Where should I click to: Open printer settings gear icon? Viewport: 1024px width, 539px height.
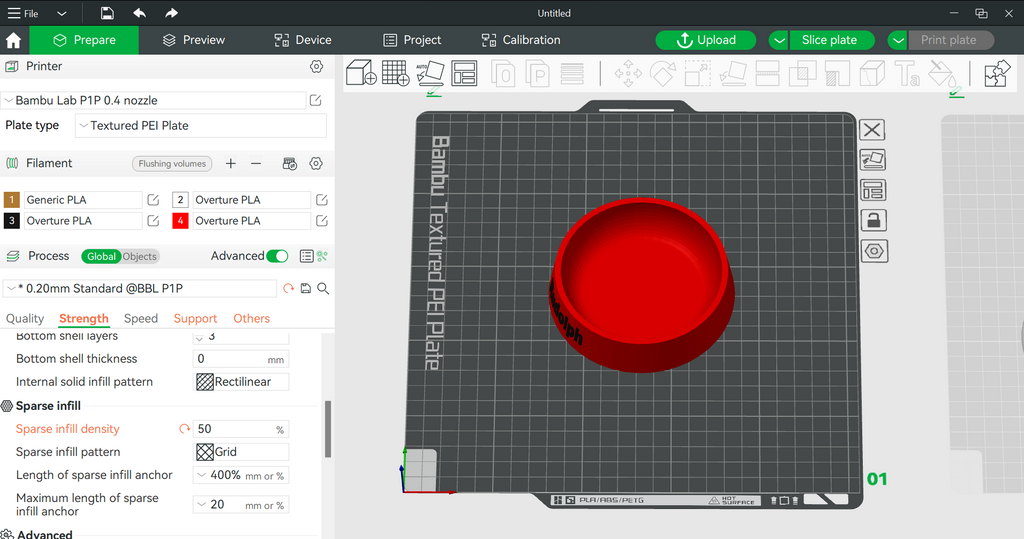tap(316, 66)
